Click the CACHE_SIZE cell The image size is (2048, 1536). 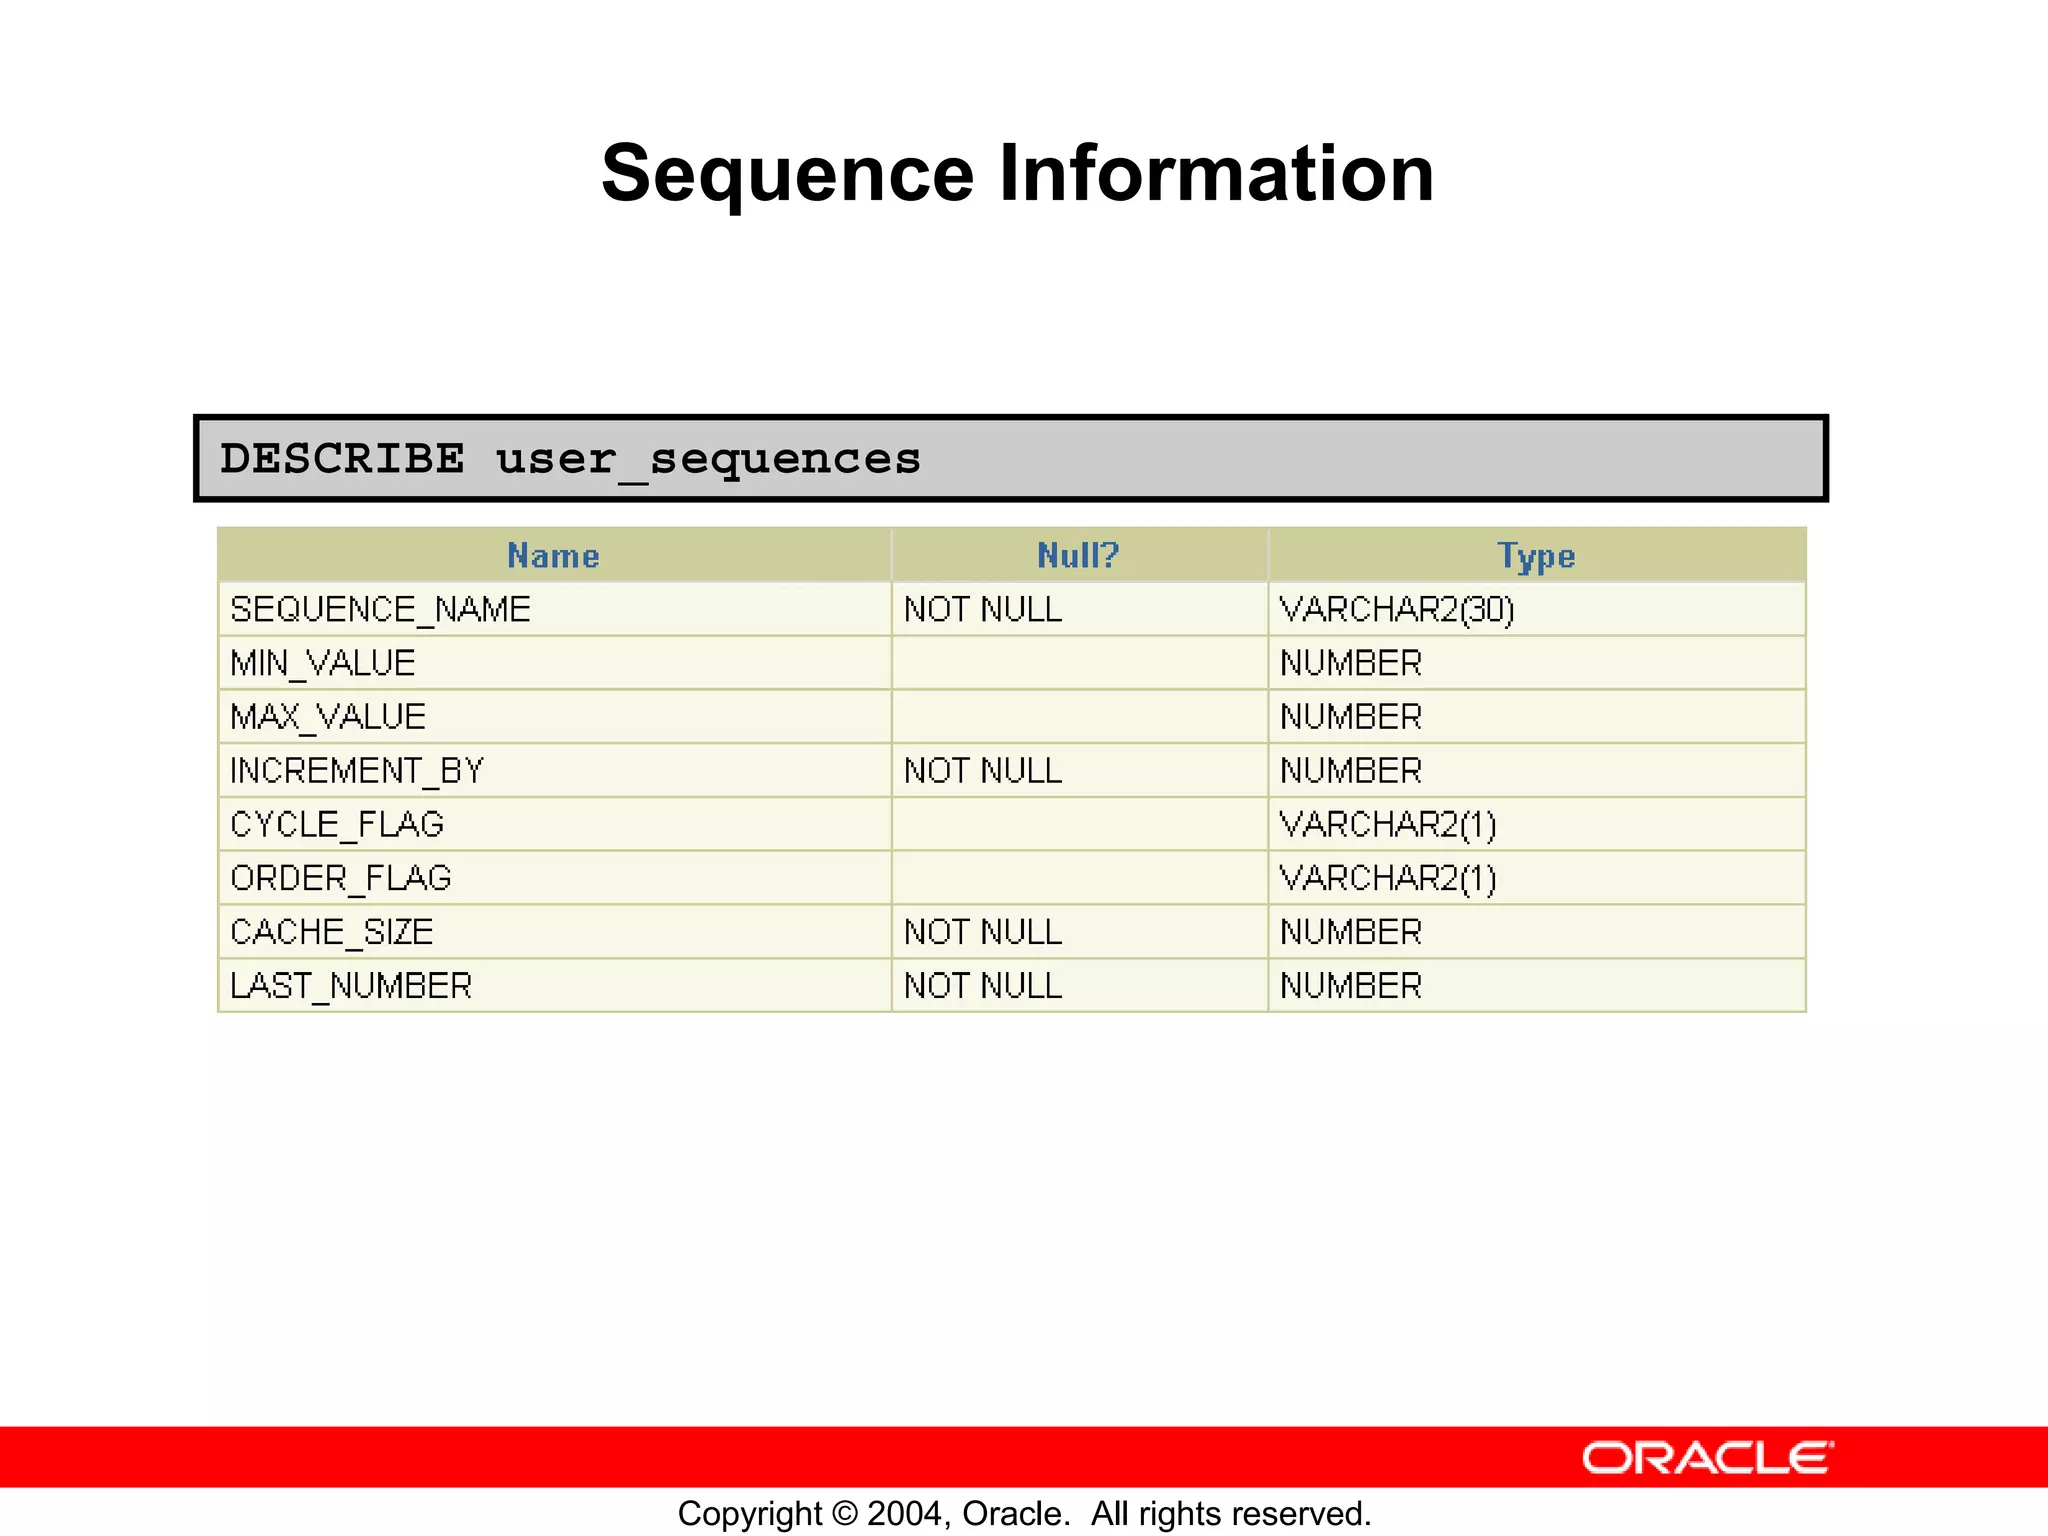coord(332,932)
